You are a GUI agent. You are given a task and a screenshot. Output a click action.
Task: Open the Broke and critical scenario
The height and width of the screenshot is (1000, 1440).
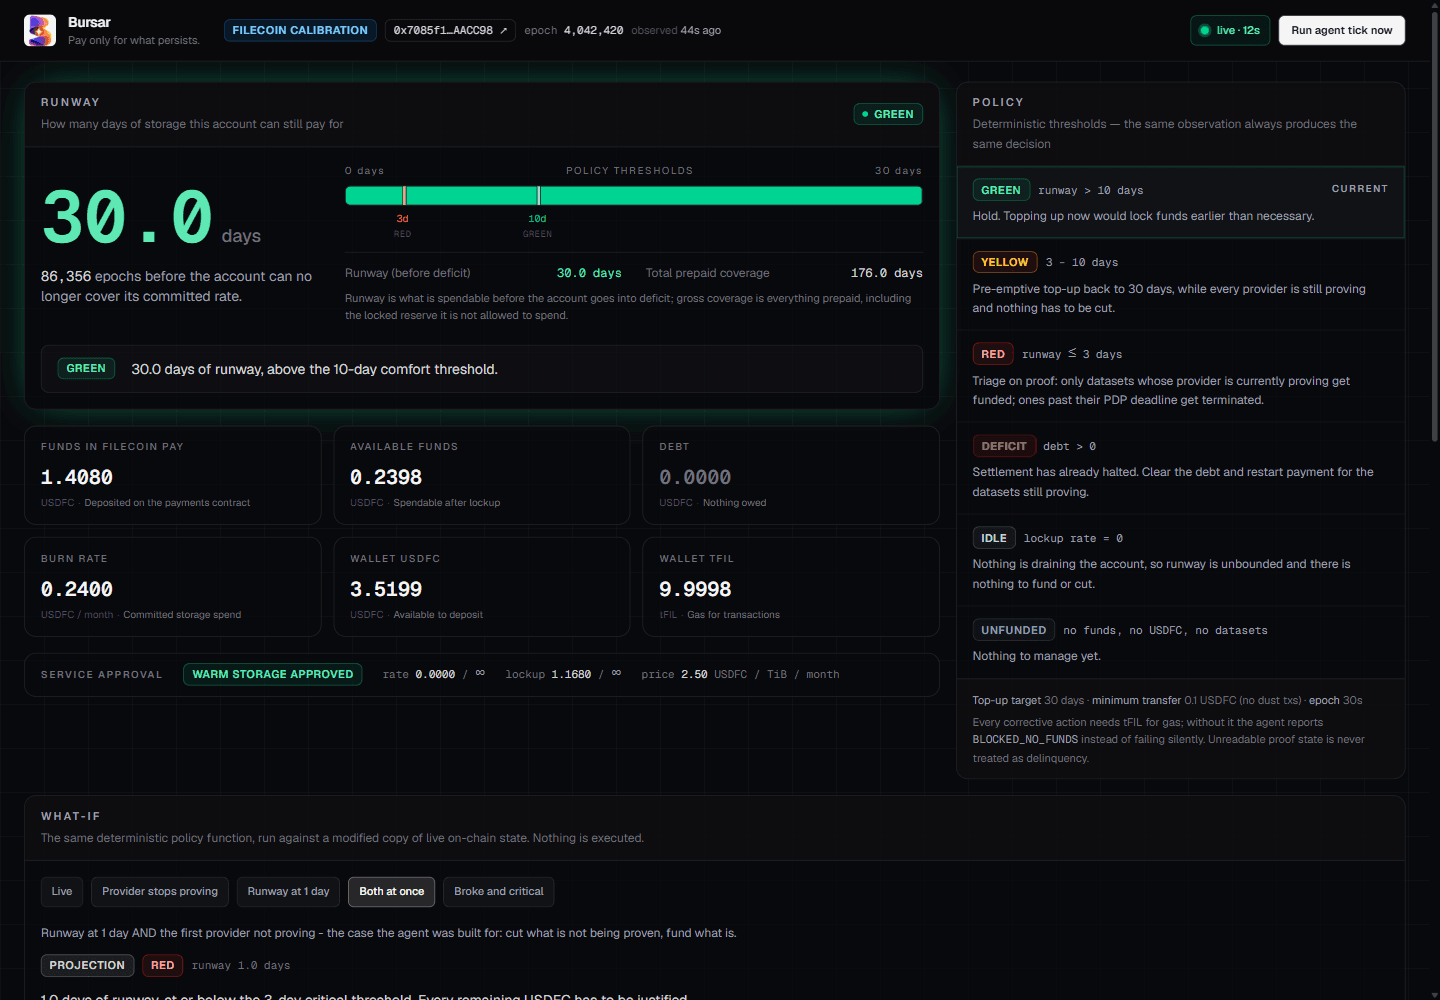pyautogui.click(x=499, y=892)
